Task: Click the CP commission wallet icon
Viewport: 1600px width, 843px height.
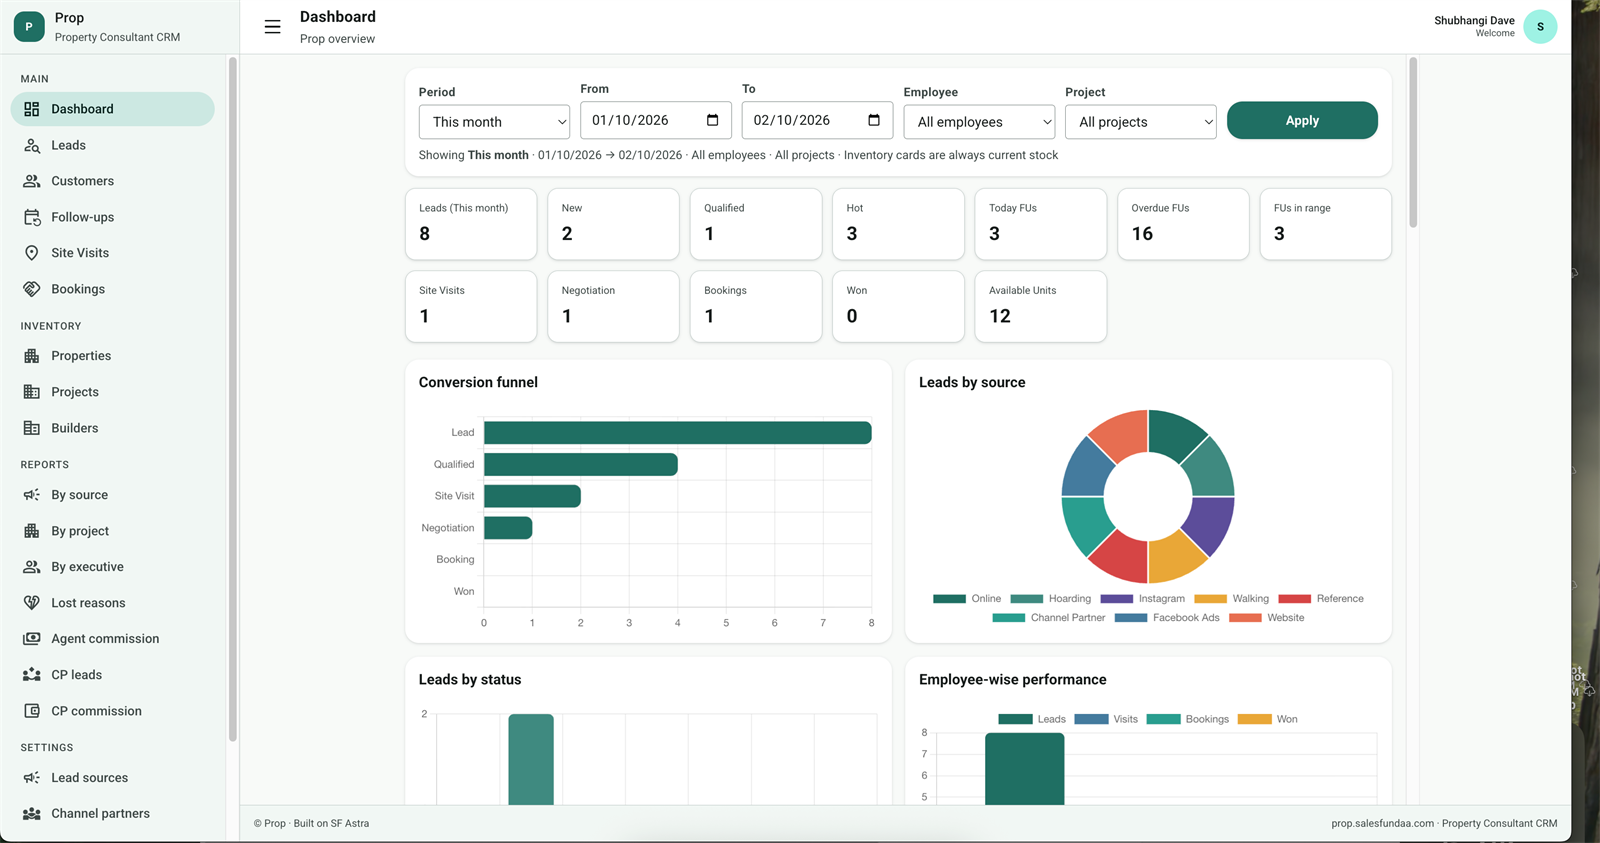Action: (32, 711)
